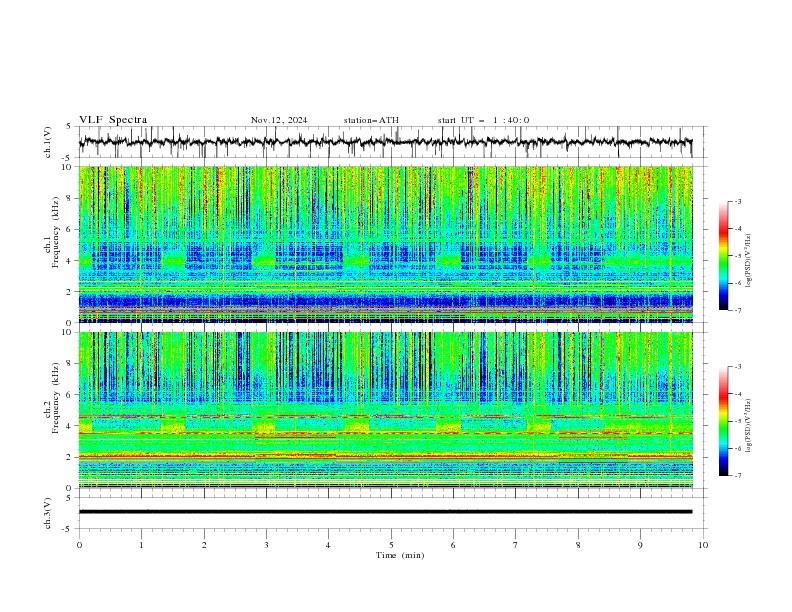
Task: Click the "ch.1(V)" waveform axis label
Action: [x=48, y=142]
